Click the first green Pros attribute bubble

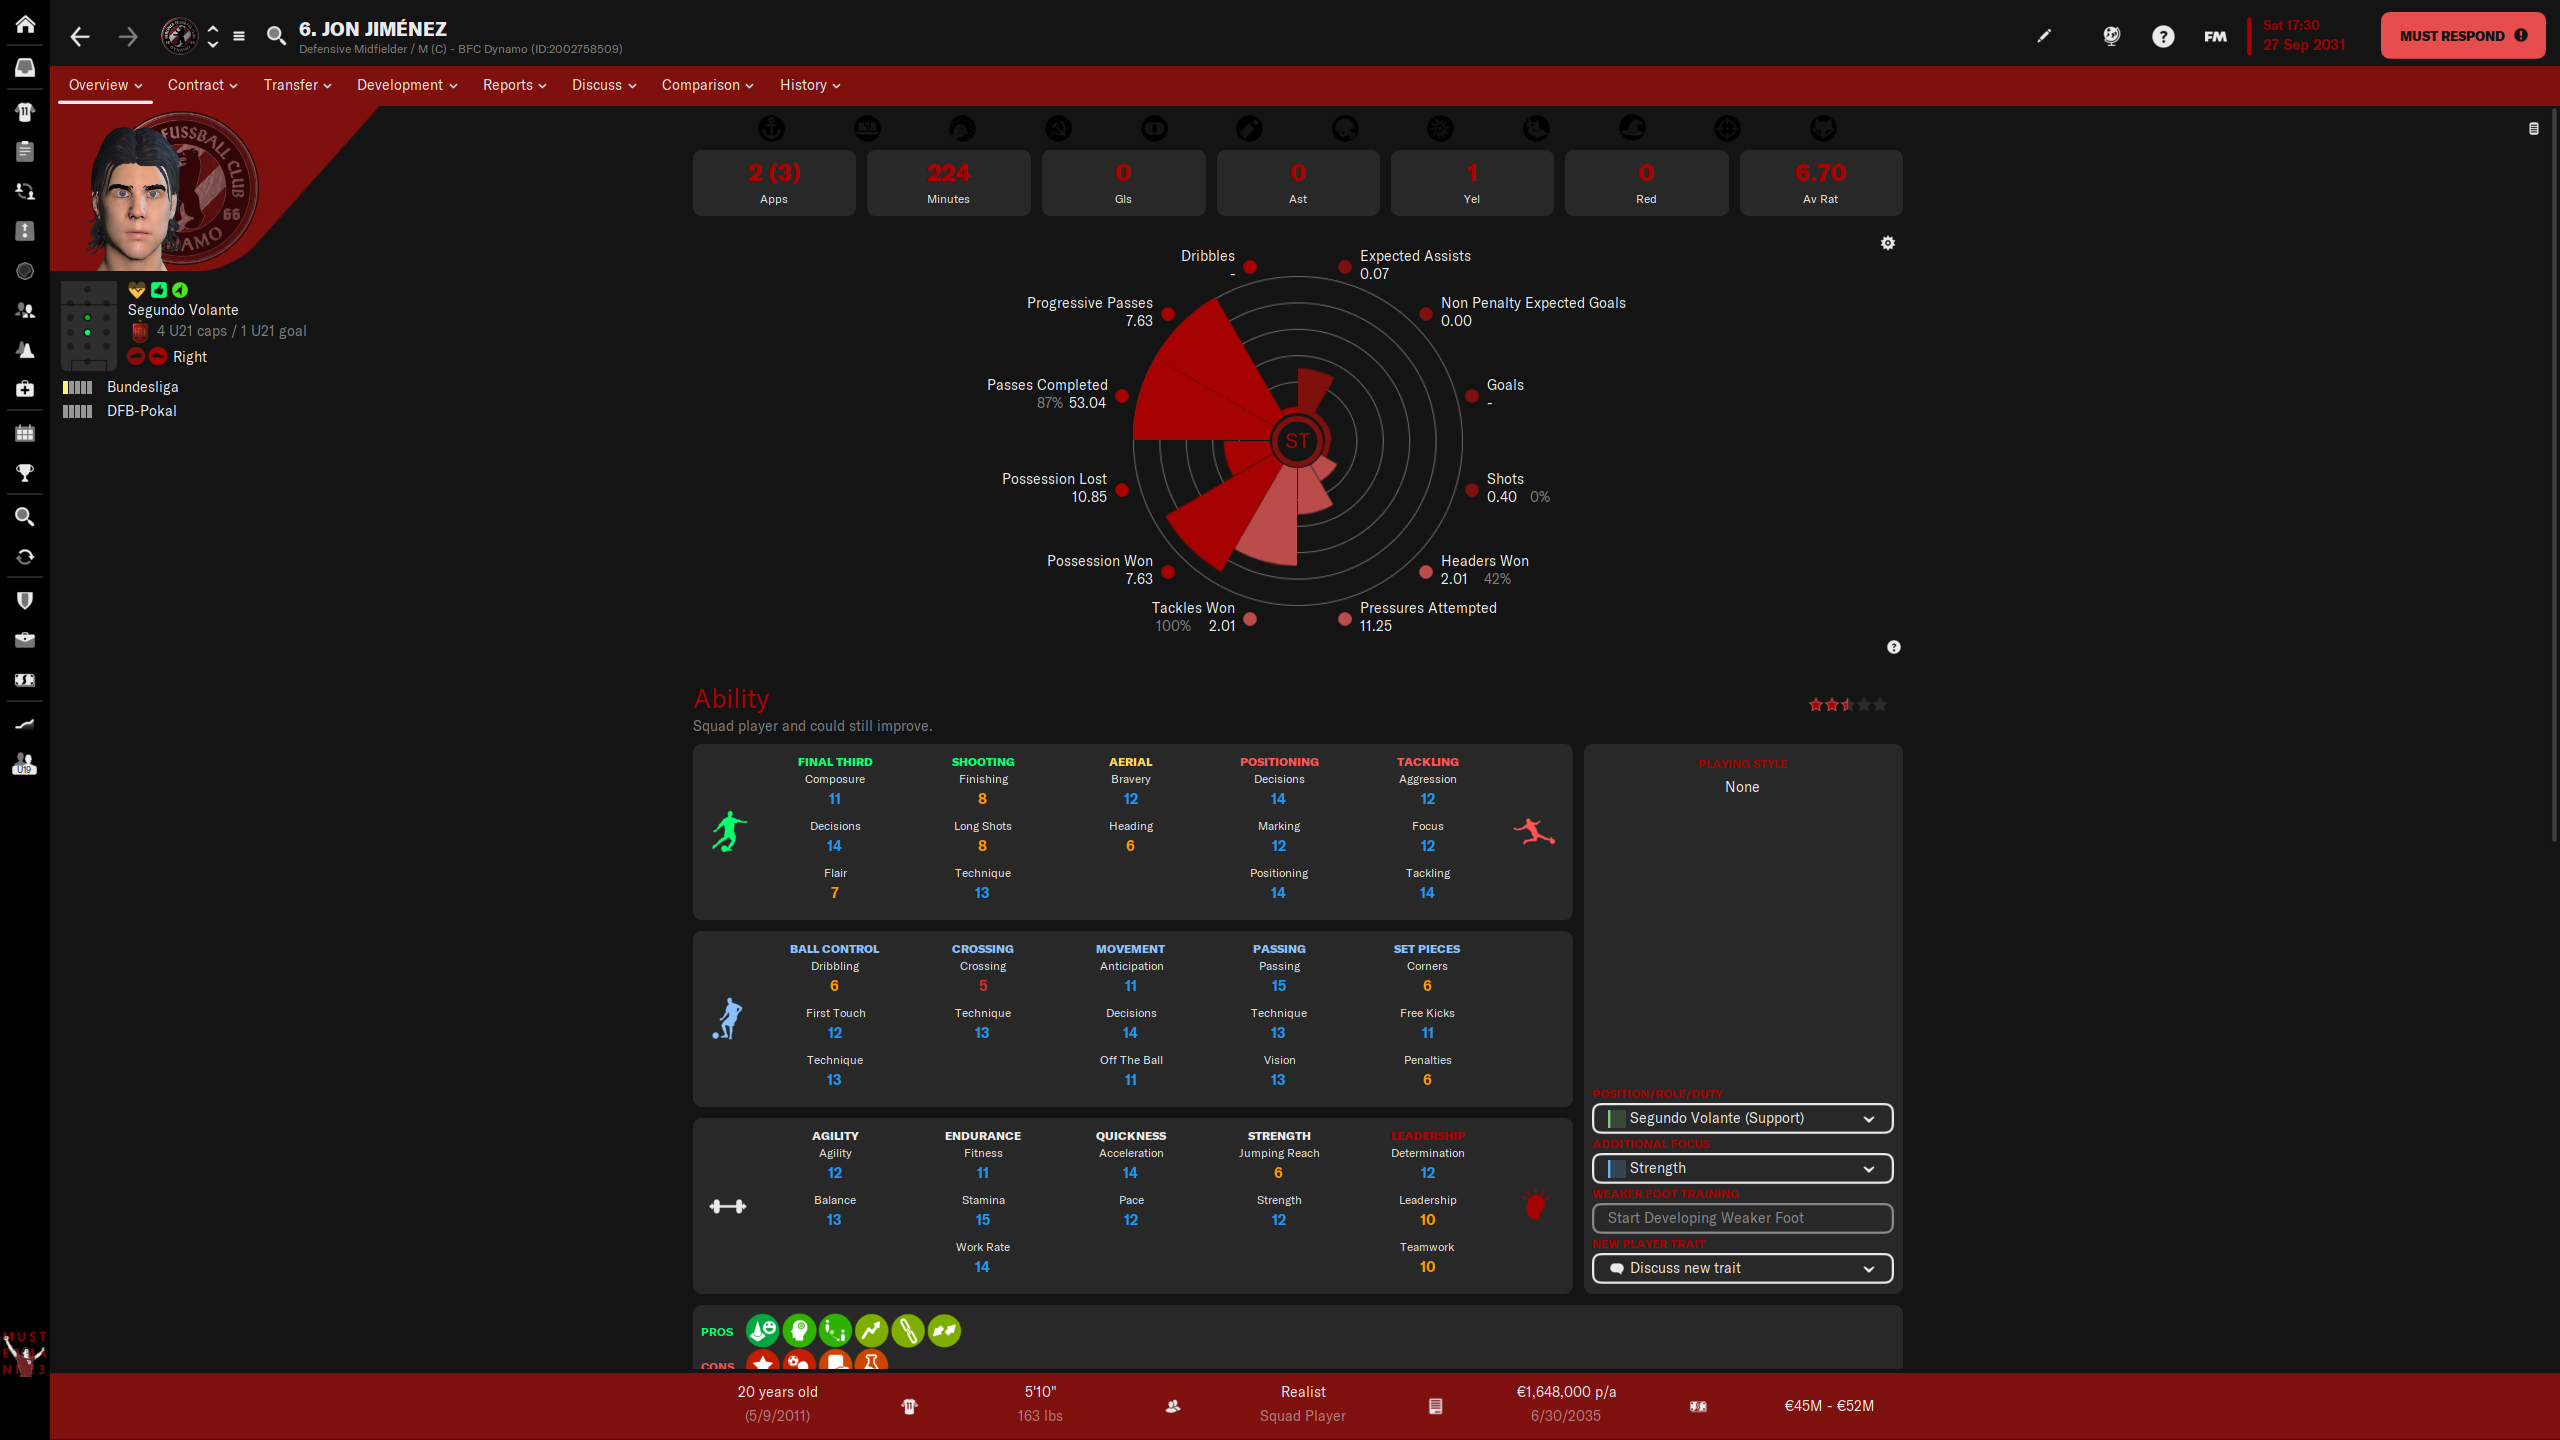click(764, 1331)
